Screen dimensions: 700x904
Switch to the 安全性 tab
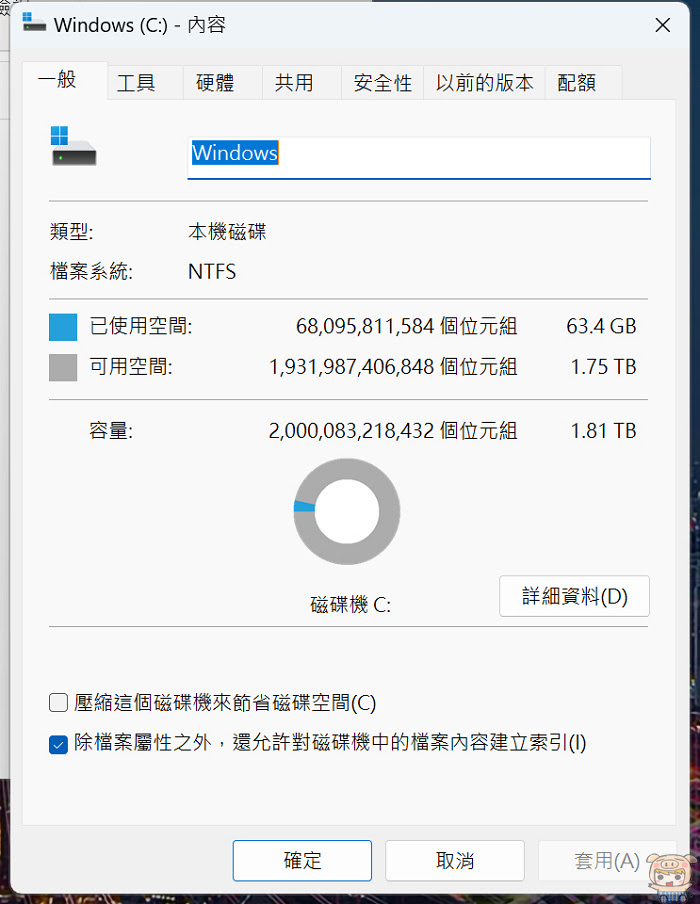(382, 83)
